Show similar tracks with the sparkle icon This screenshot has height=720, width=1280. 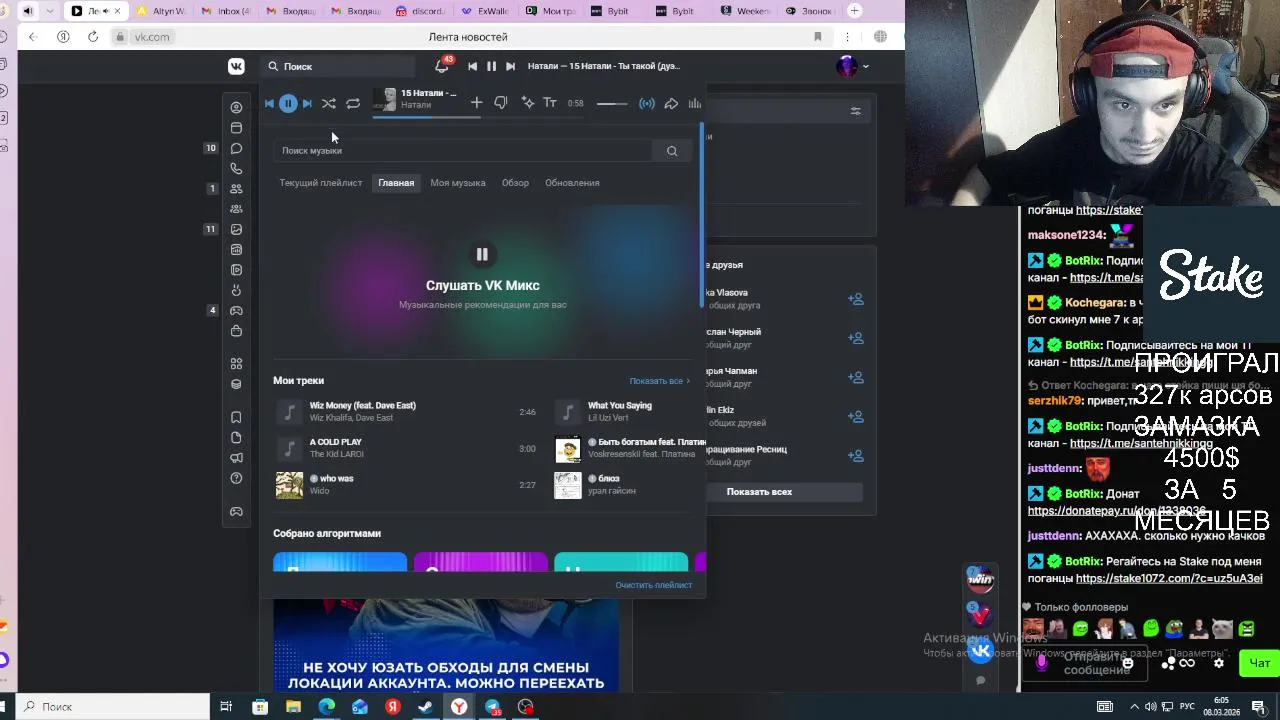pyautogui.click(x=527, y=103)
